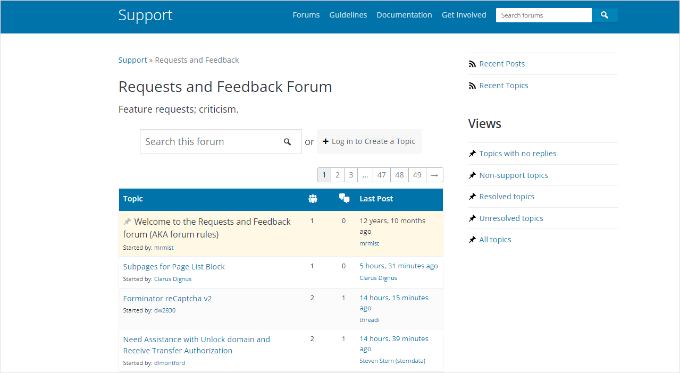Click the next page arrow in pagination

coord(435,175)
